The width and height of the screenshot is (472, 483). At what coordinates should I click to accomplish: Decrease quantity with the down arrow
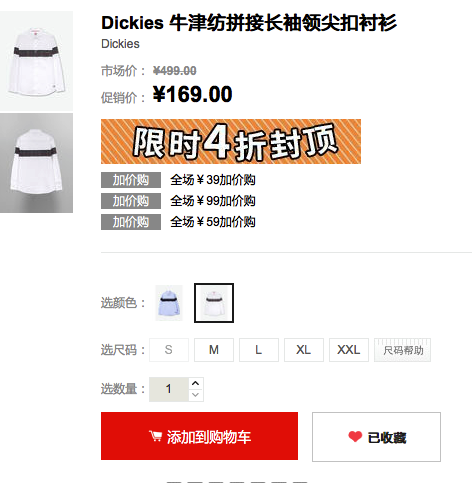click(x=196, y=395)
